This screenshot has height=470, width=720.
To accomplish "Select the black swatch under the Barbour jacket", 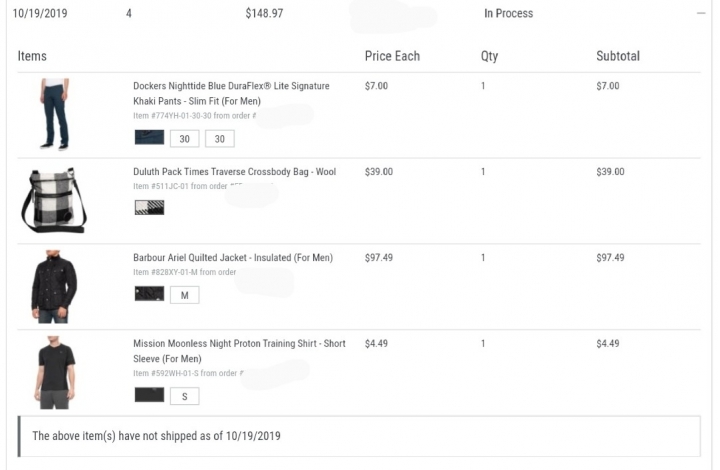I will pyautogui.click(x=149, y=295).
